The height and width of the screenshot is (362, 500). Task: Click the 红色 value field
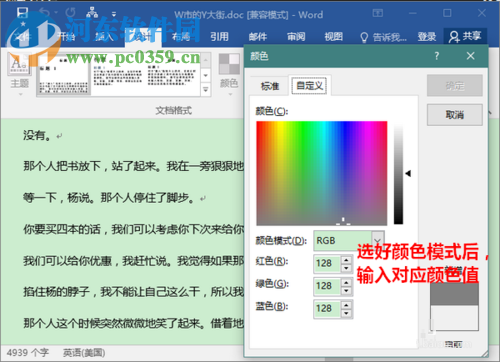point(327,263)
